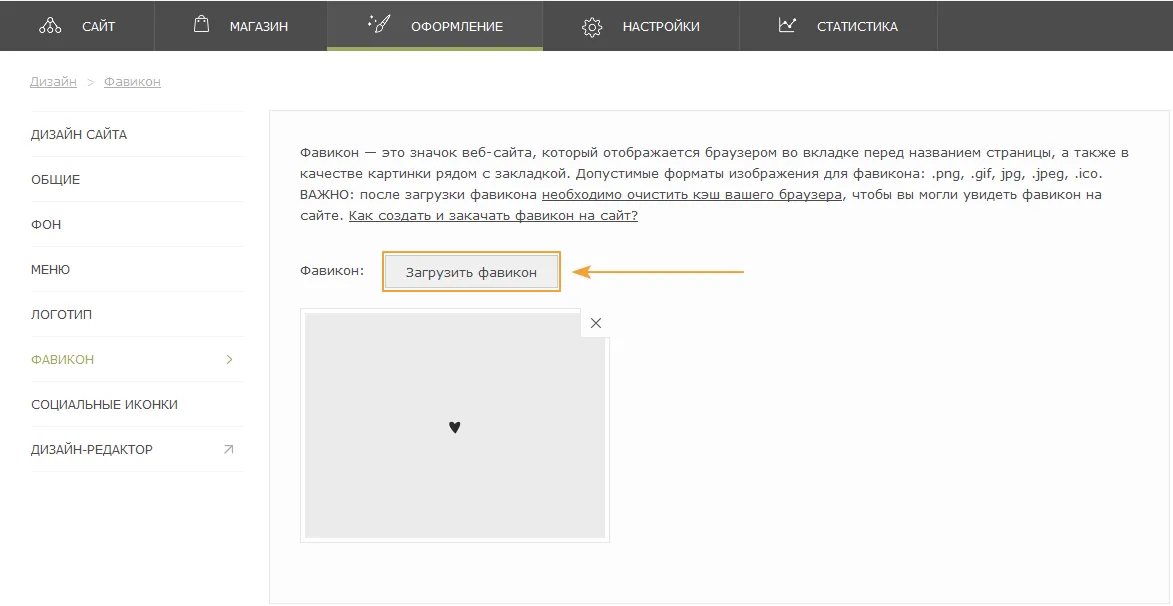The width and height of the screenshot is (1173, 606).
Task: Click the Оформление magic brush icon
Action: tap(379, 24)
